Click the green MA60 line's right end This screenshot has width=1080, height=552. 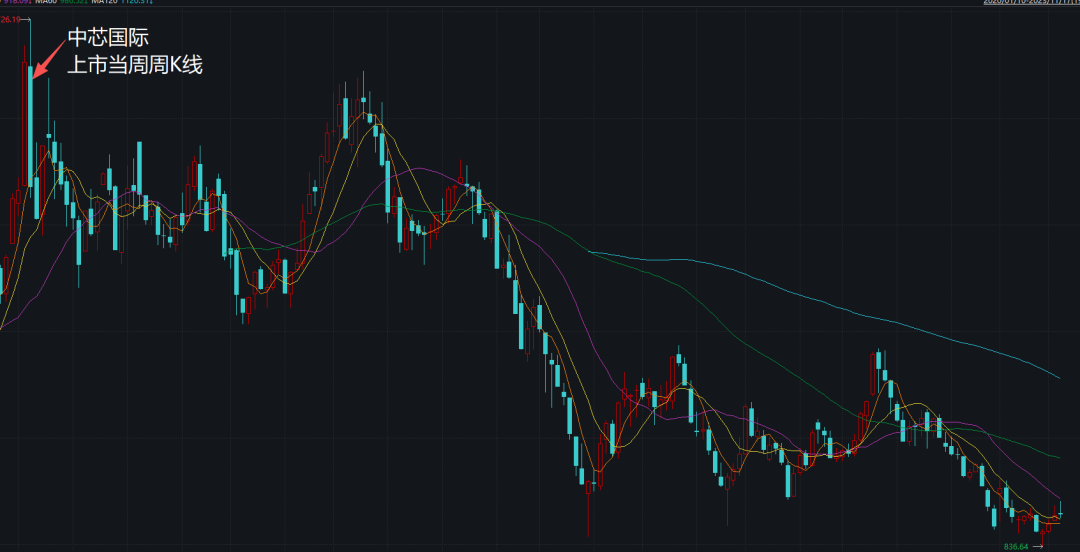[1059, 457]
